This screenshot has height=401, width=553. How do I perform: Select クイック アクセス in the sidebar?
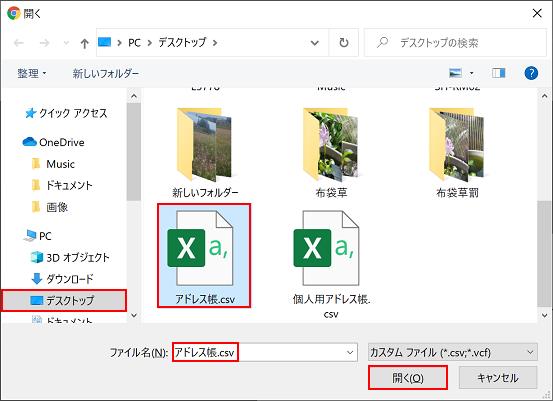click(66, 113)
